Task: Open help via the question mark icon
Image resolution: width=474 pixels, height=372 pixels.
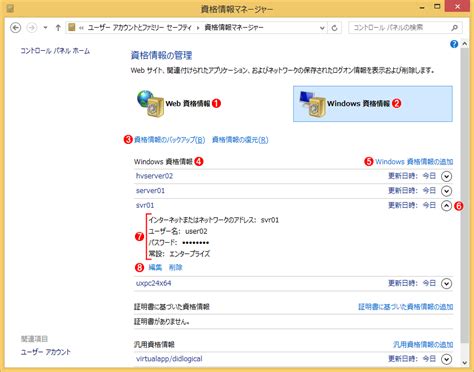Action: click(x=454, y=44)
